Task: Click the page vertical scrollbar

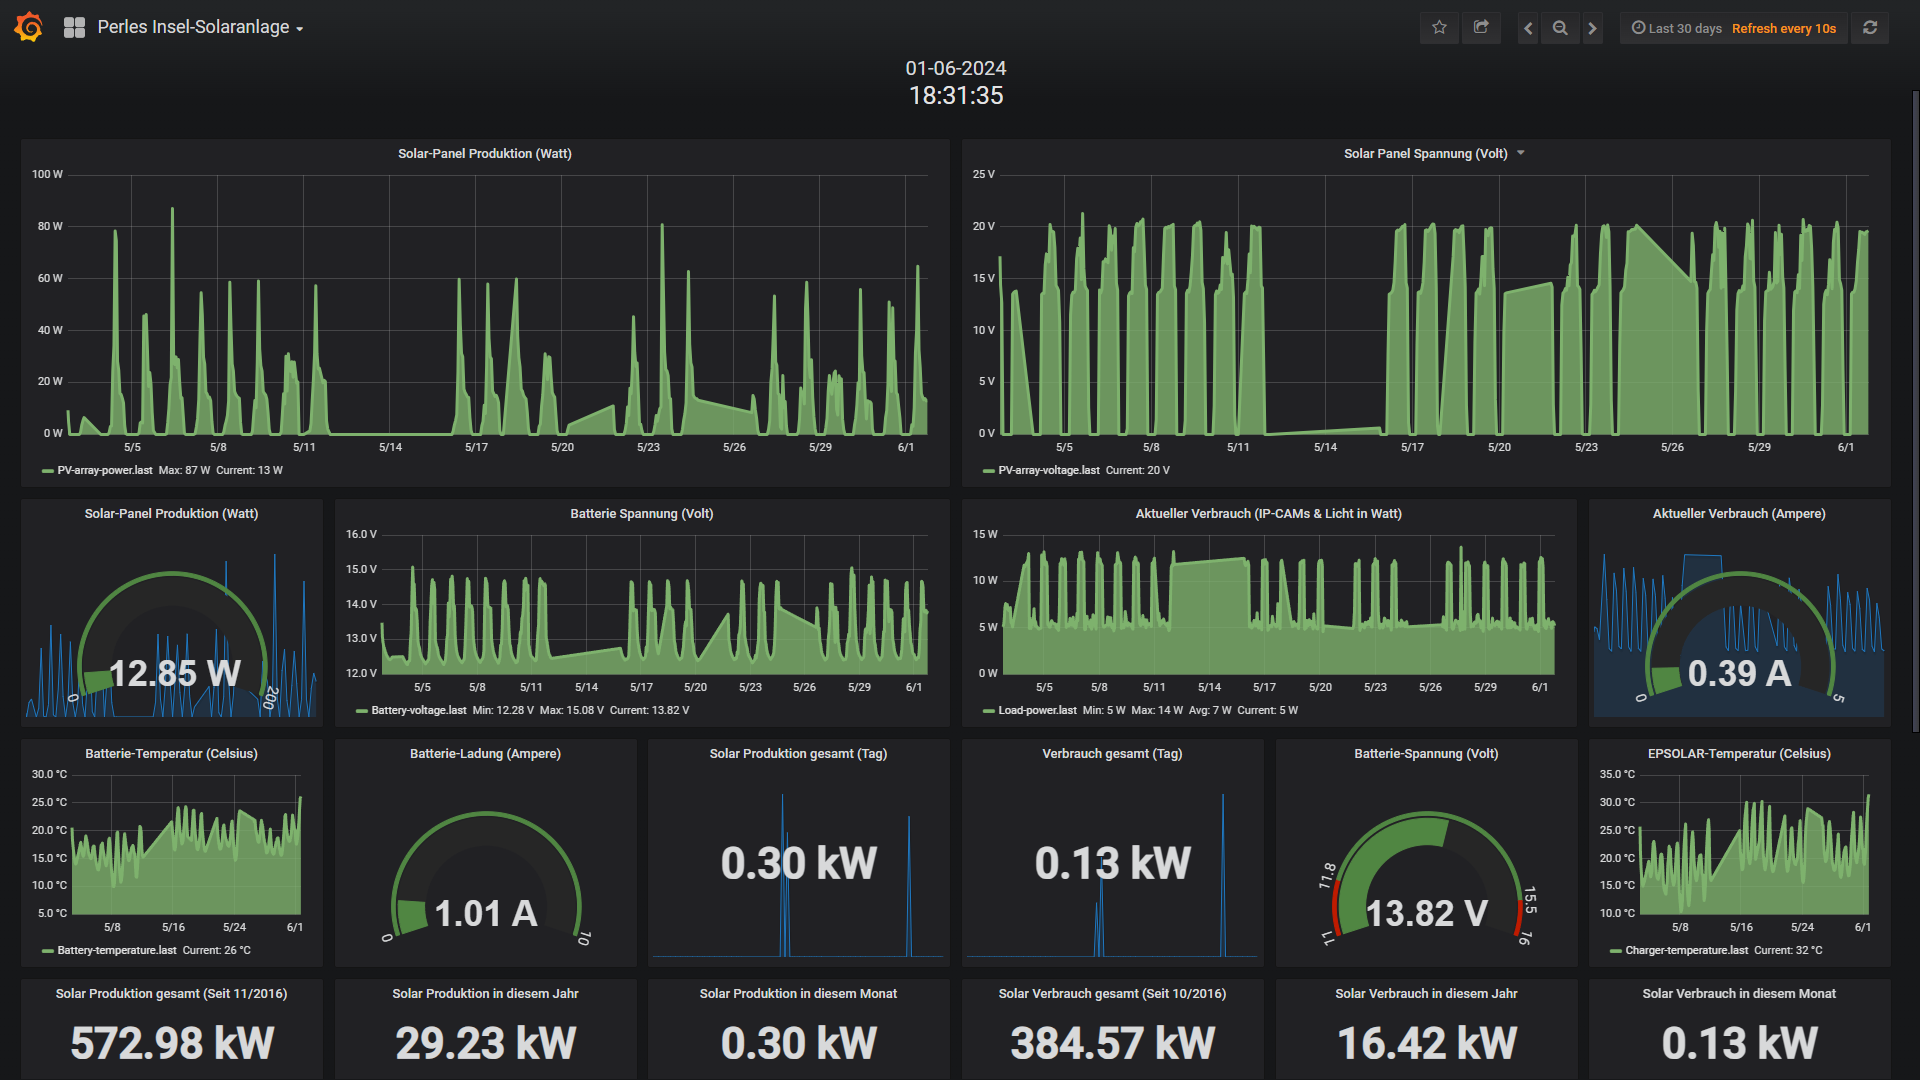Action: click(1915, 410)
